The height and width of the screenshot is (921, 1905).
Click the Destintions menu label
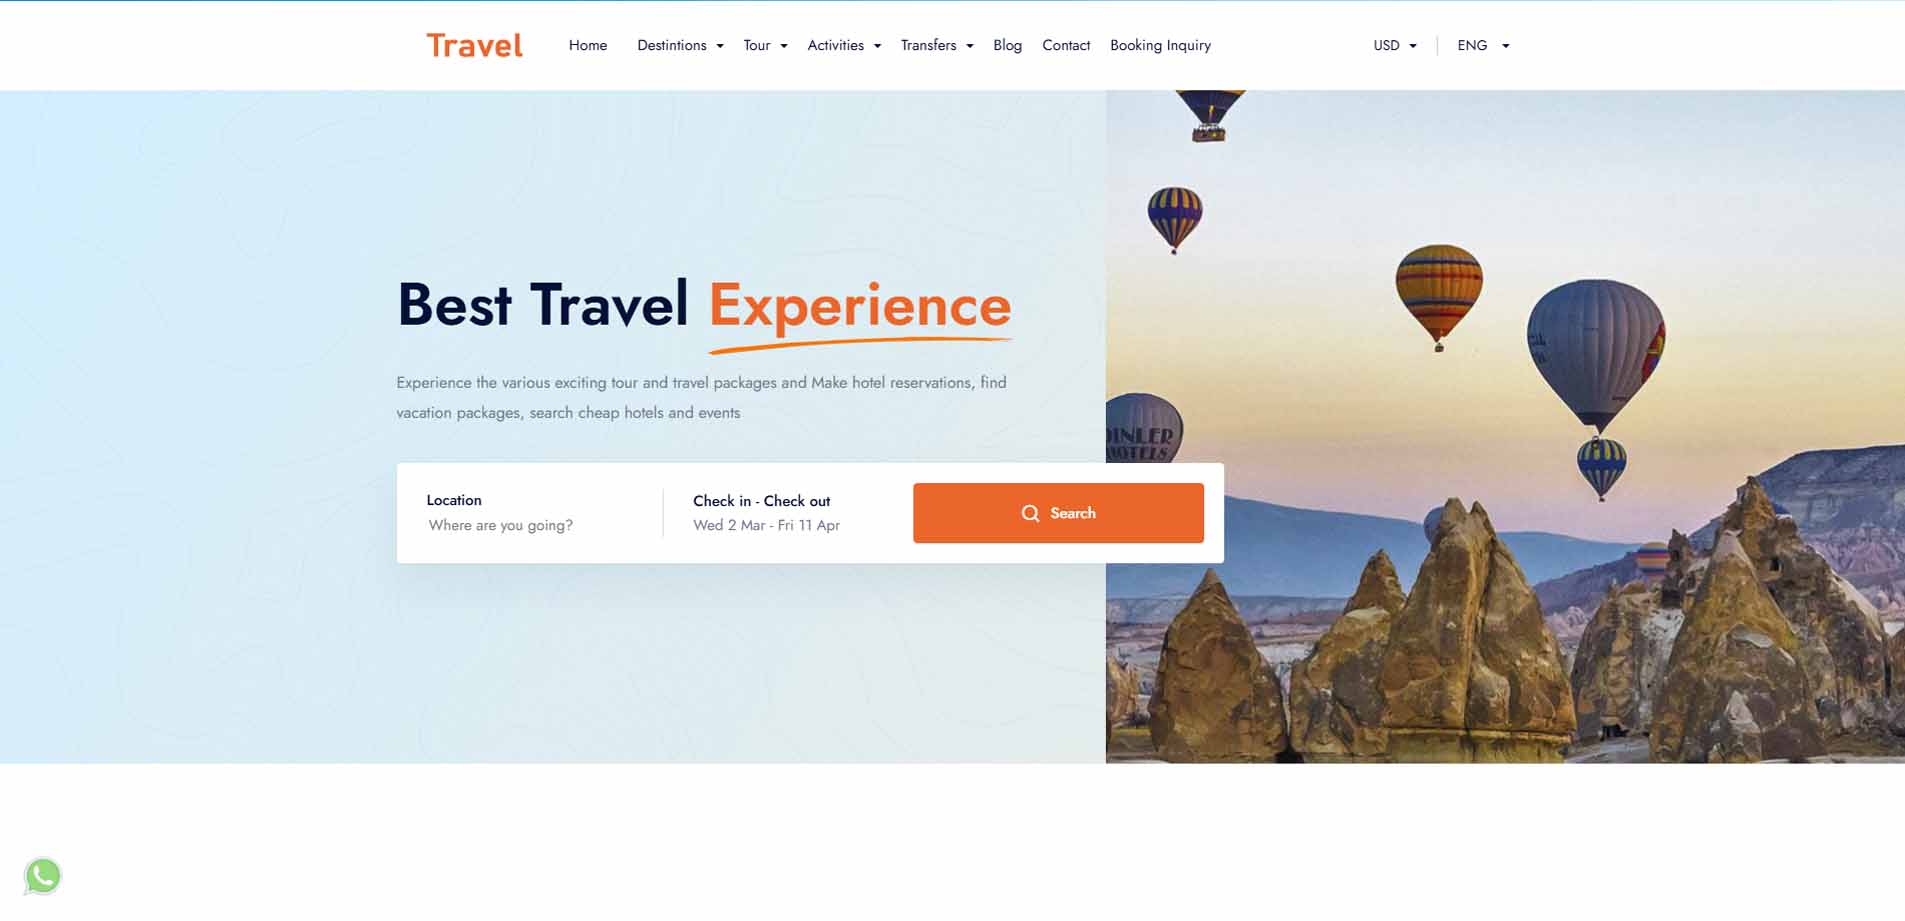tap(672, 45)
